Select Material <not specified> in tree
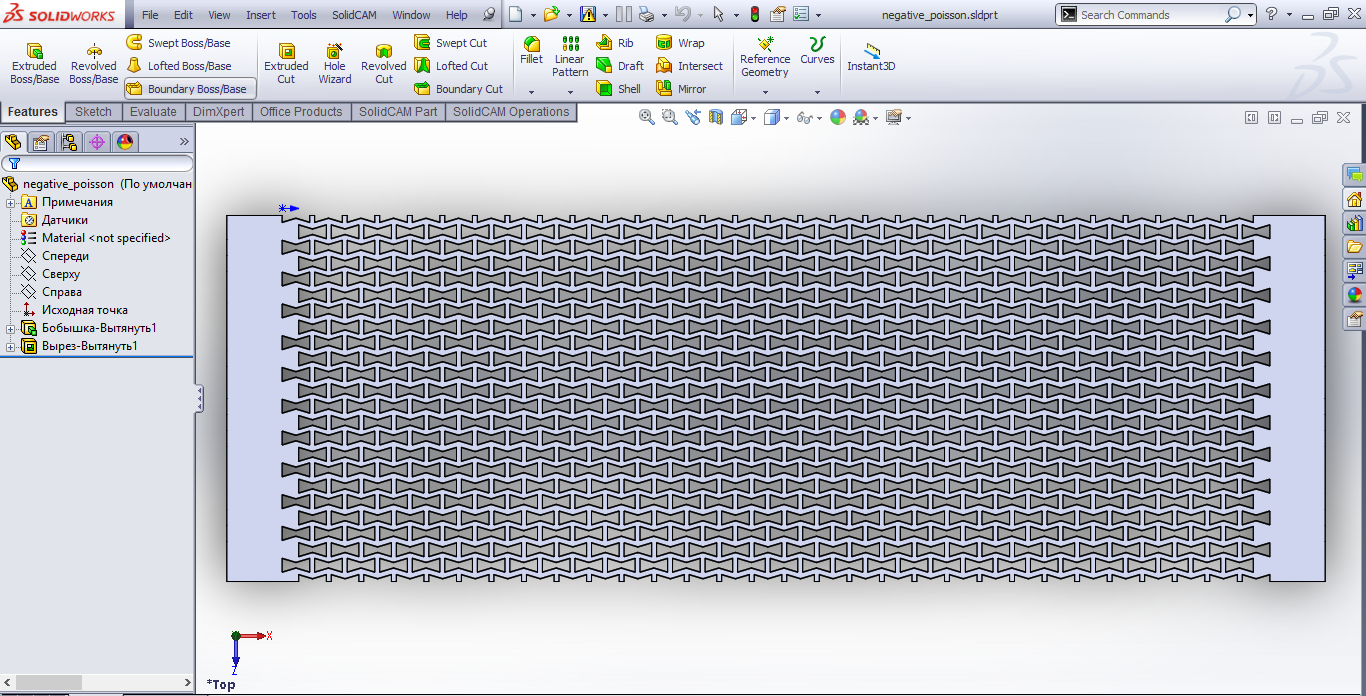 click(x=106, y=238)
